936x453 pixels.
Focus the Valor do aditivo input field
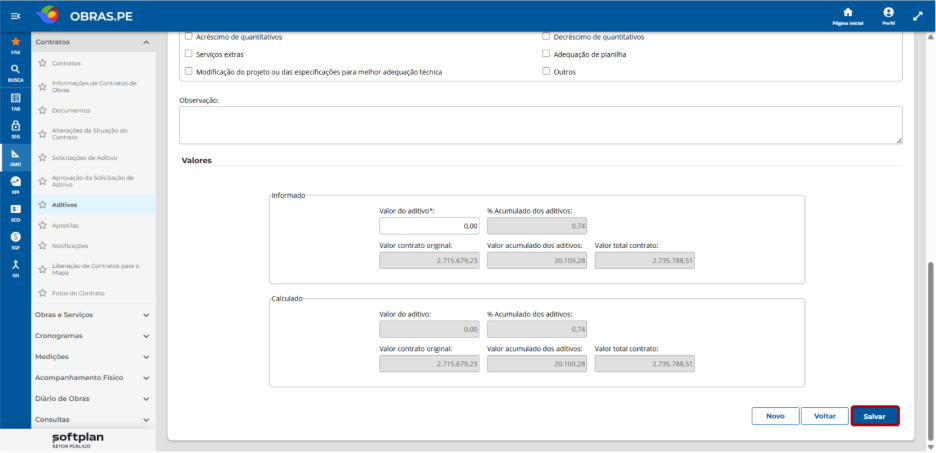(429, 226)
